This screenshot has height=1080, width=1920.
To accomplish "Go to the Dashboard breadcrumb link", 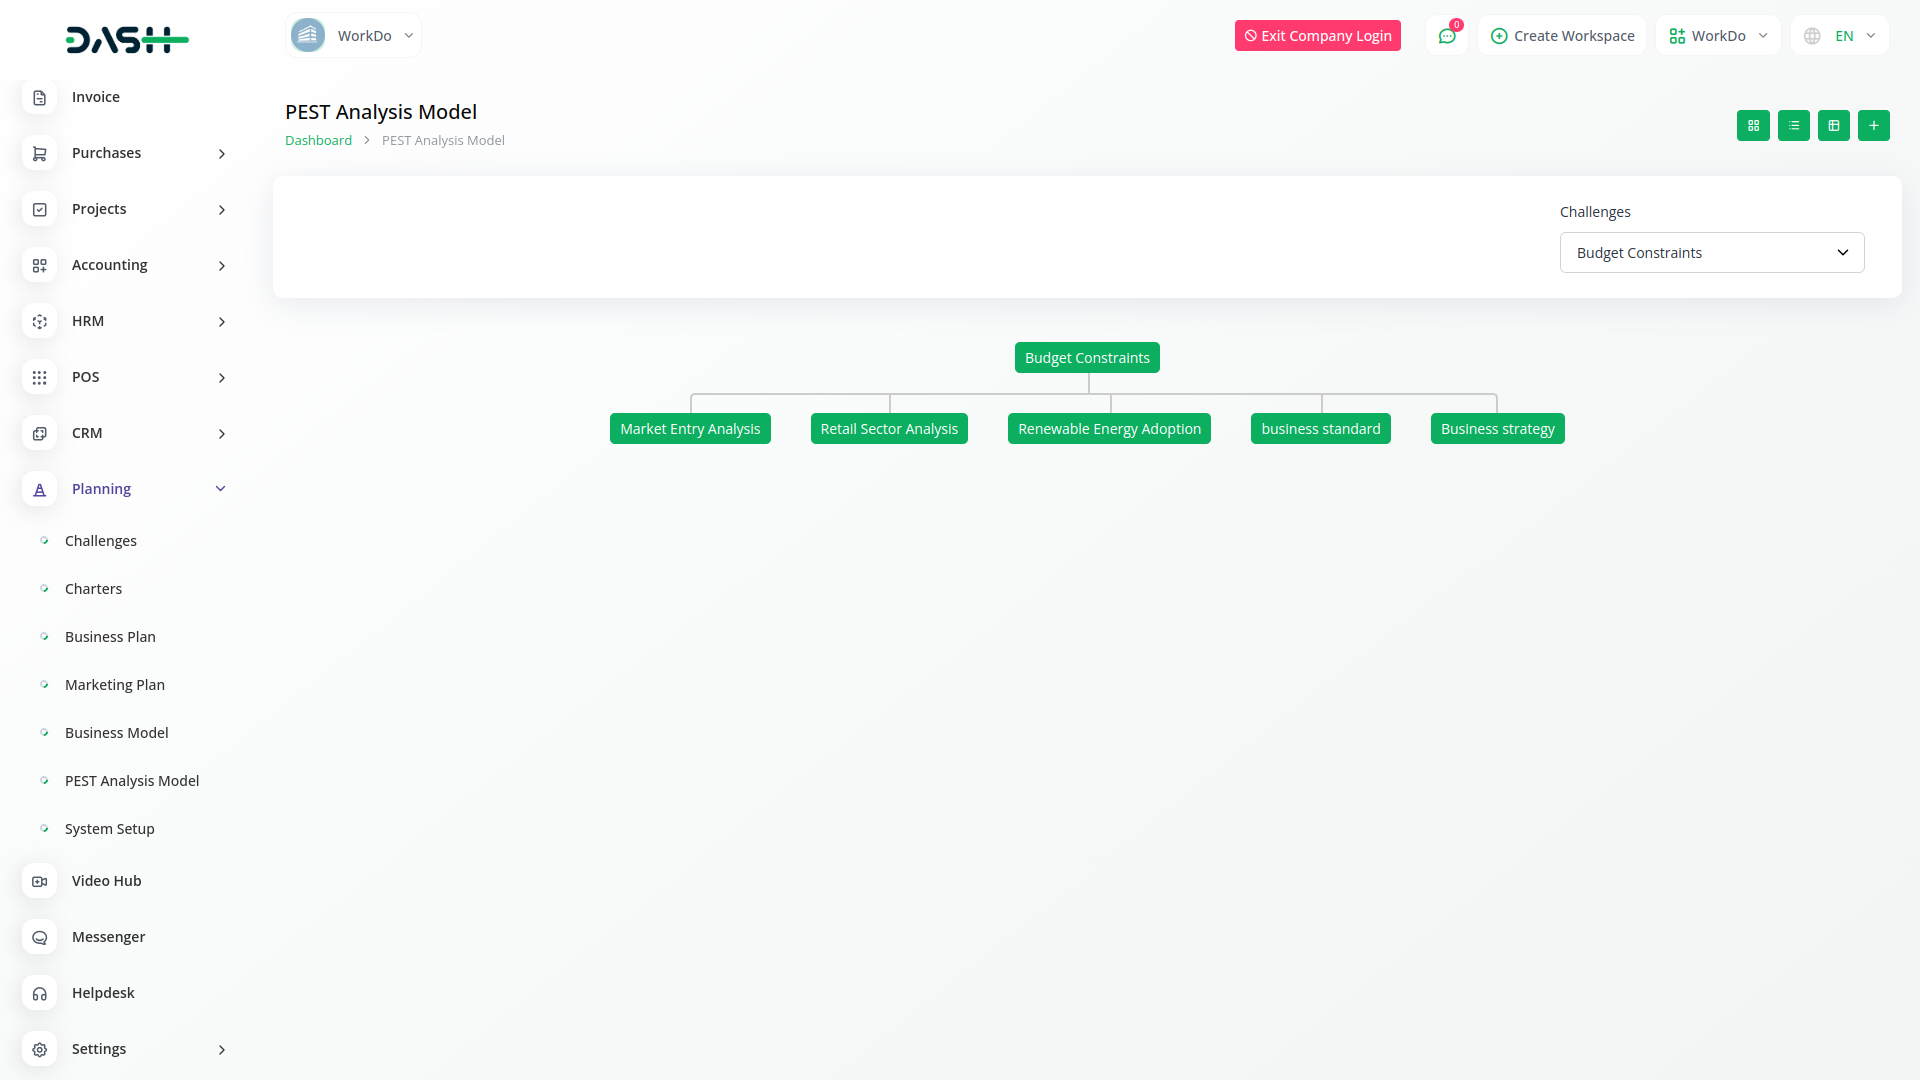I will [x=318, y=141].
